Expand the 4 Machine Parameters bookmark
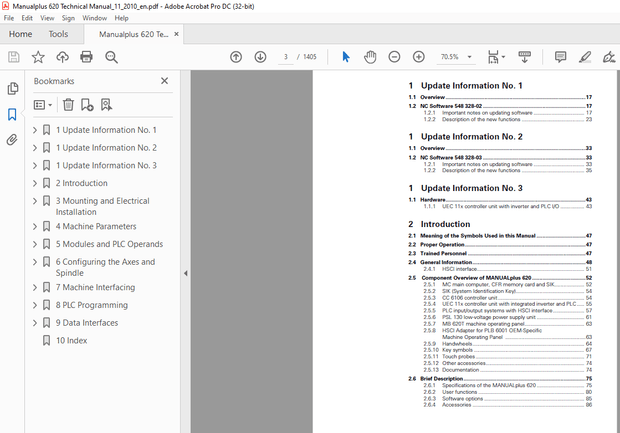The image size is (620, 433). pyautogui.click(x=35, y=226)
